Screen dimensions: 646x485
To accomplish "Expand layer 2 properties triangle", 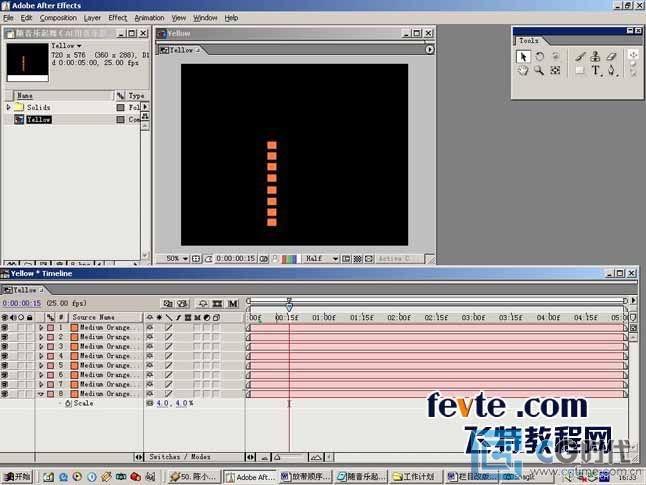I will coord(41,337).
